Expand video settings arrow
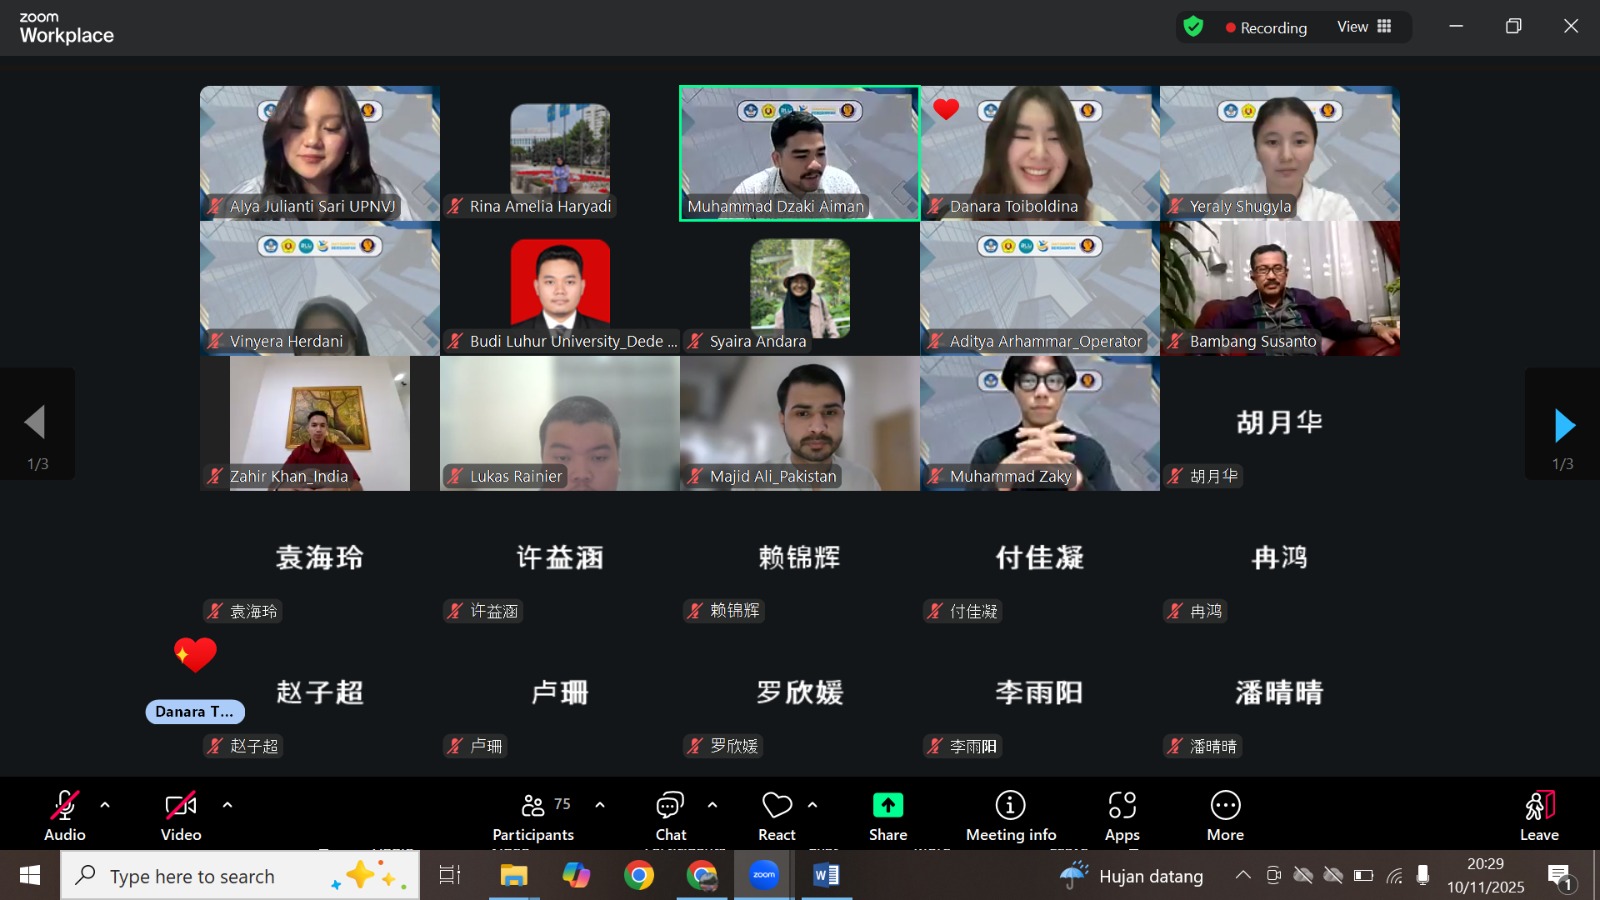 227,805
